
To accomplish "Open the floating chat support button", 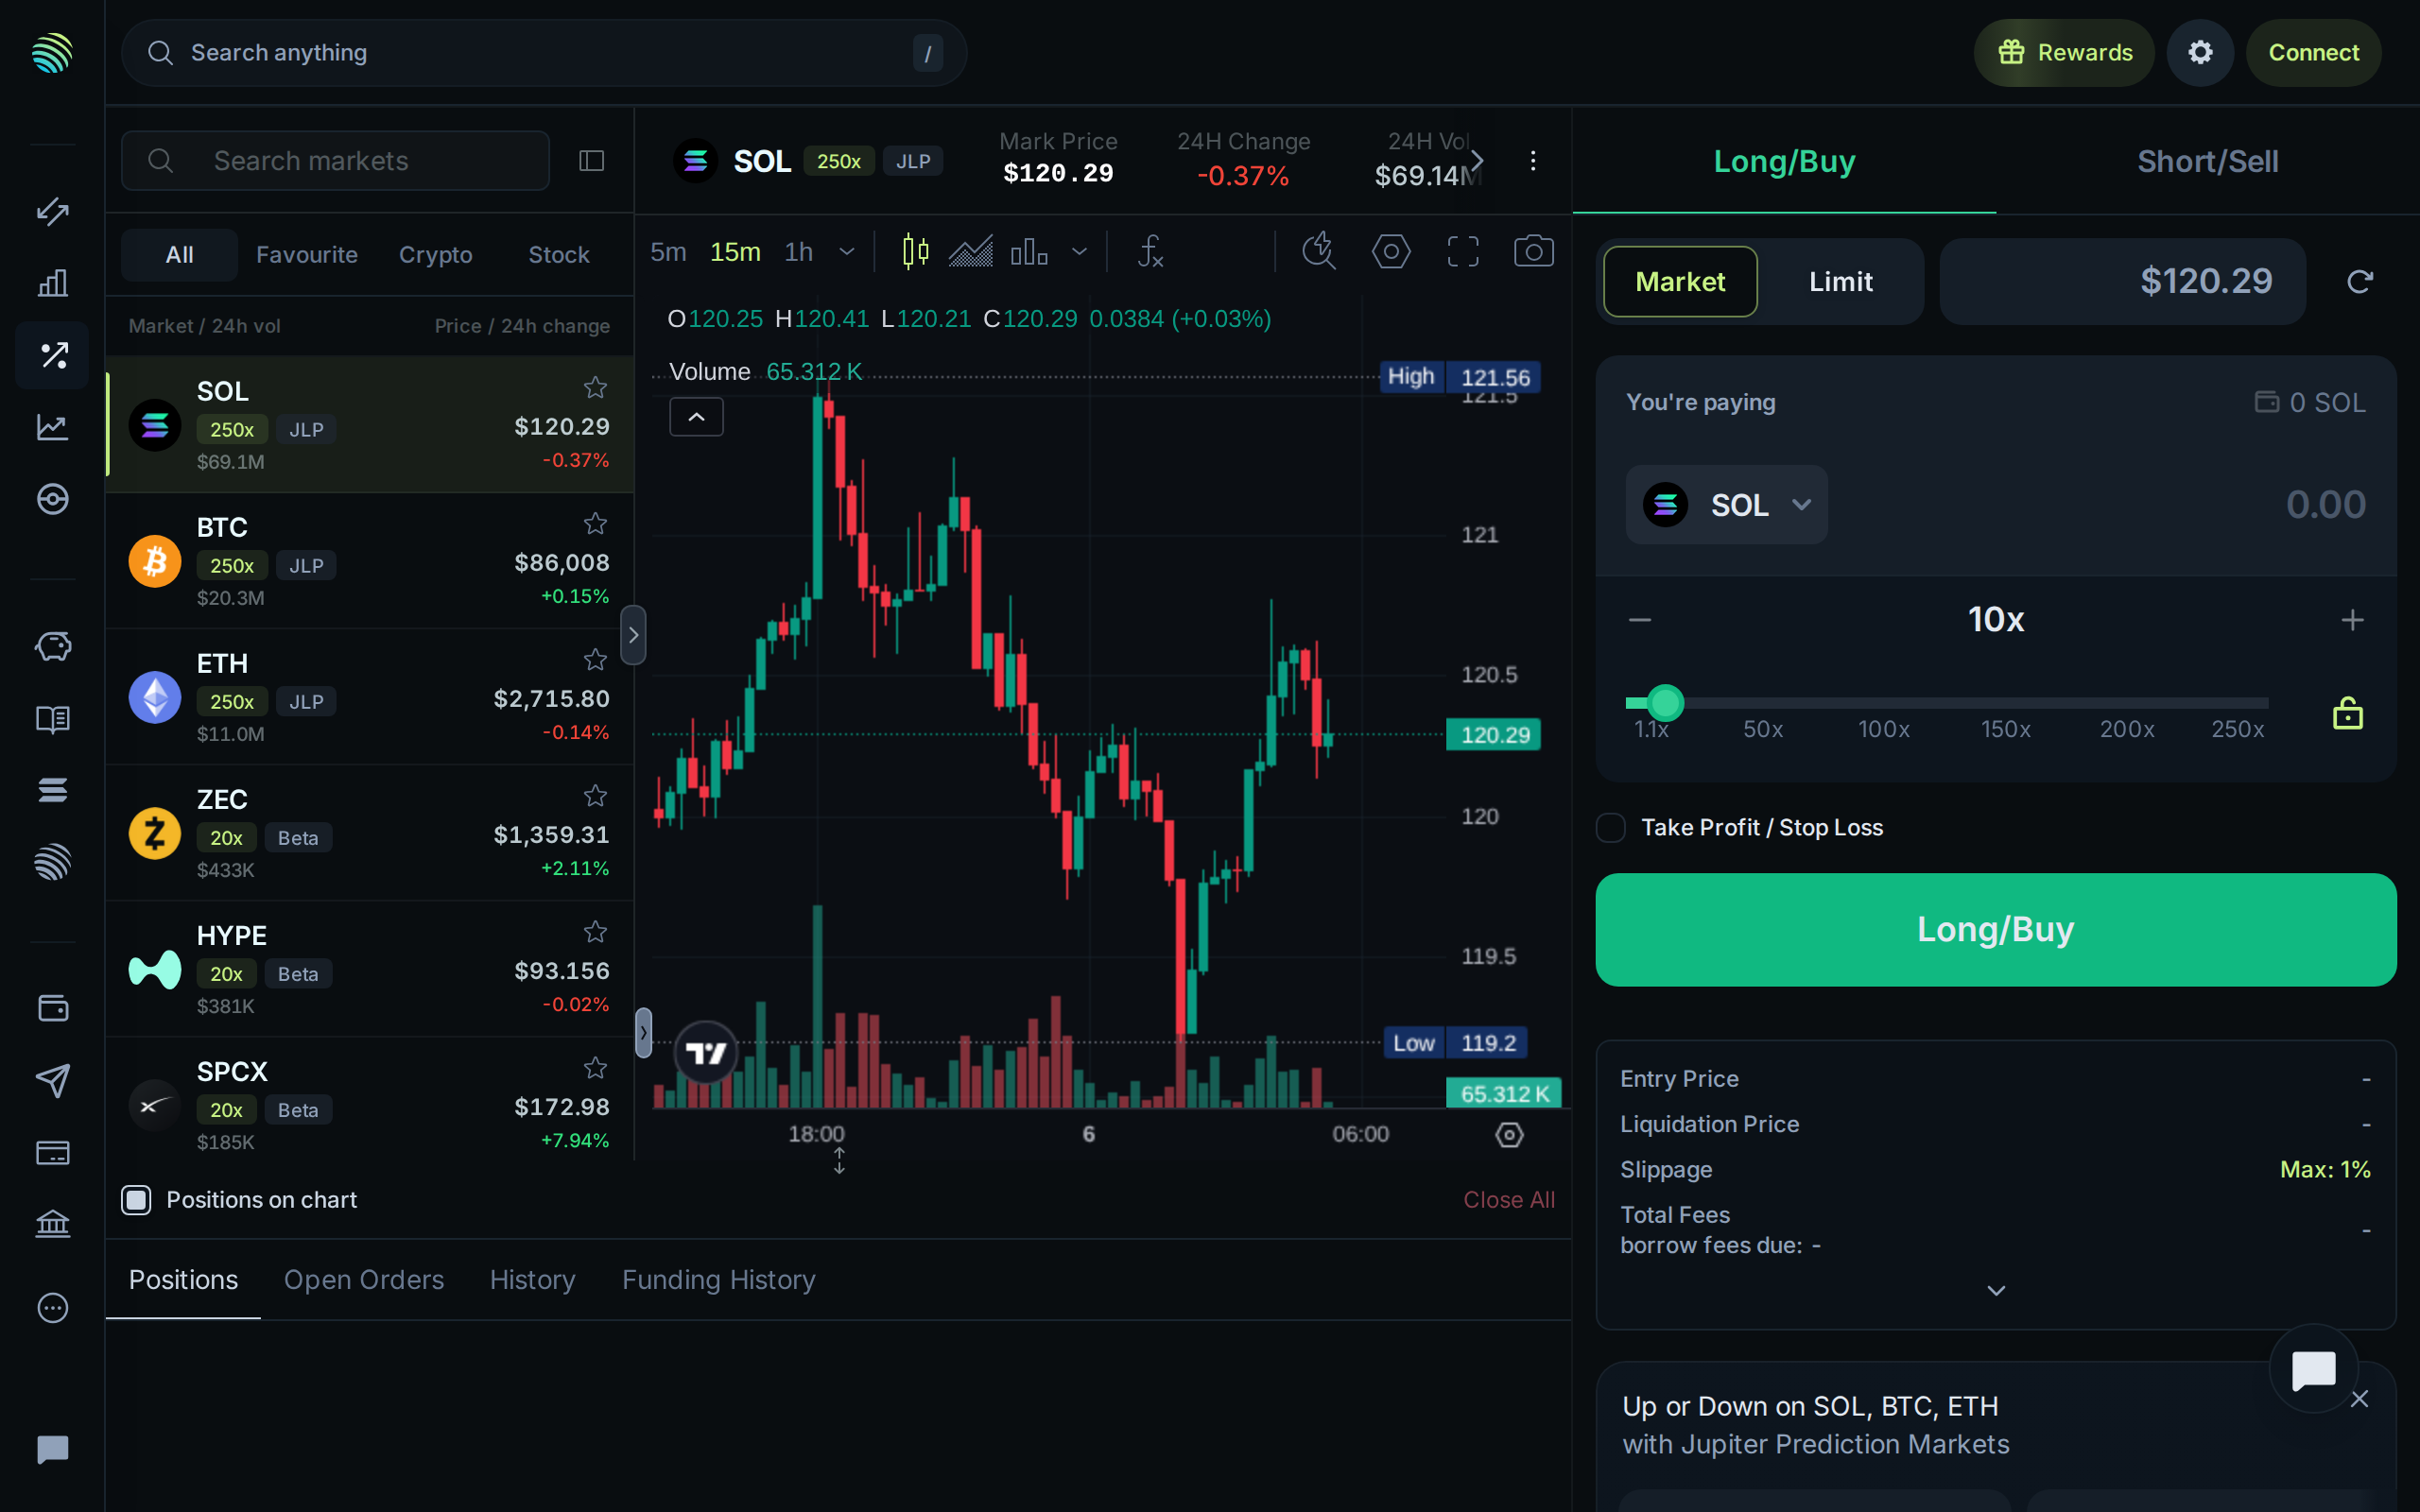I will (2313, 1368).
